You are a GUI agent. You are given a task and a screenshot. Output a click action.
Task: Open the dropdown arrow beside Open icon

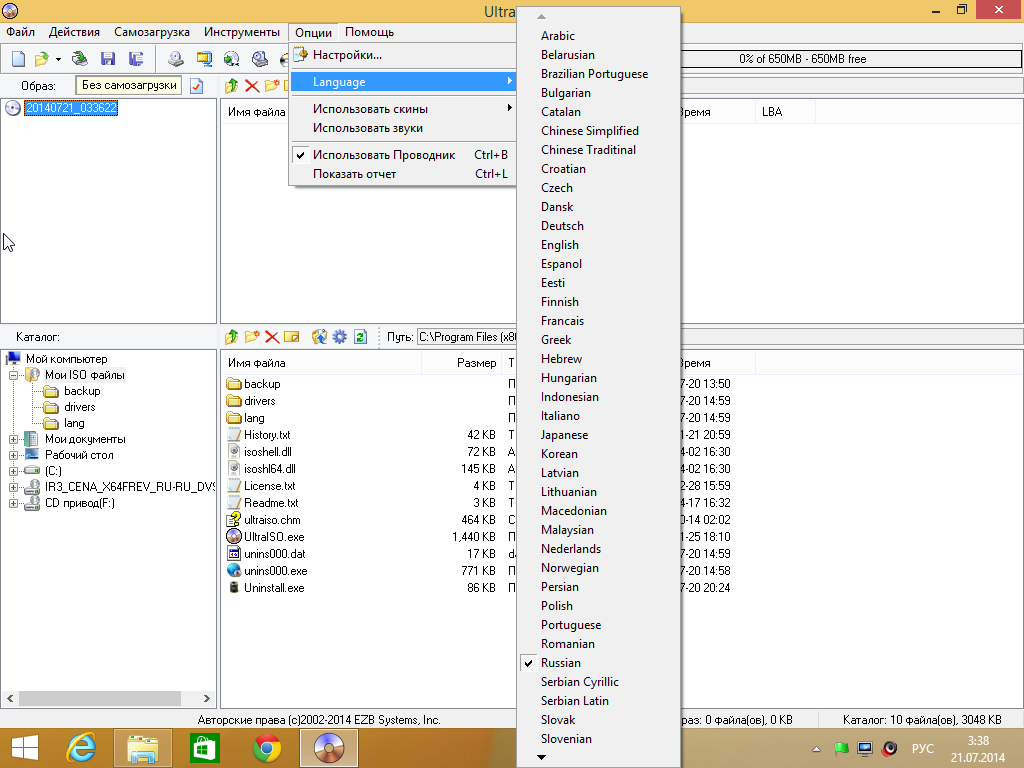(x=58, y=59)
